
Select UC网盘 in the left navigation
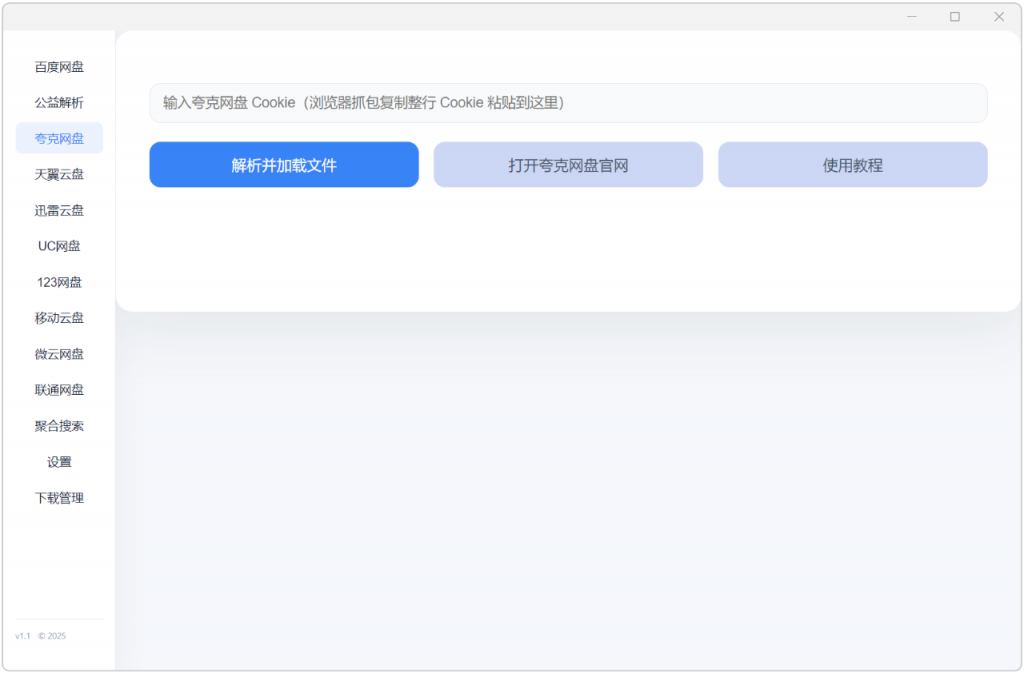click(59, 246)
